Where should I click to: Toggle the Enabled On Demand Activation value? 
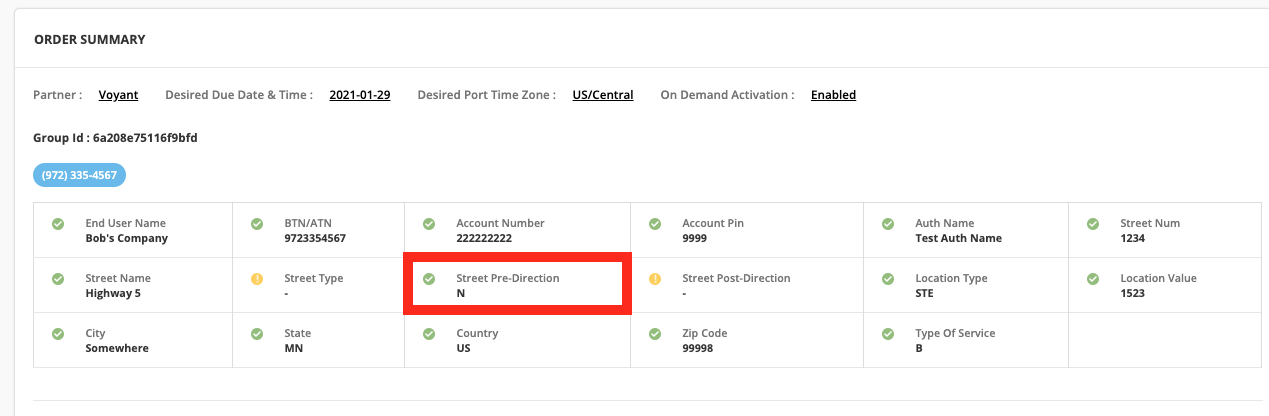[833, 95]
